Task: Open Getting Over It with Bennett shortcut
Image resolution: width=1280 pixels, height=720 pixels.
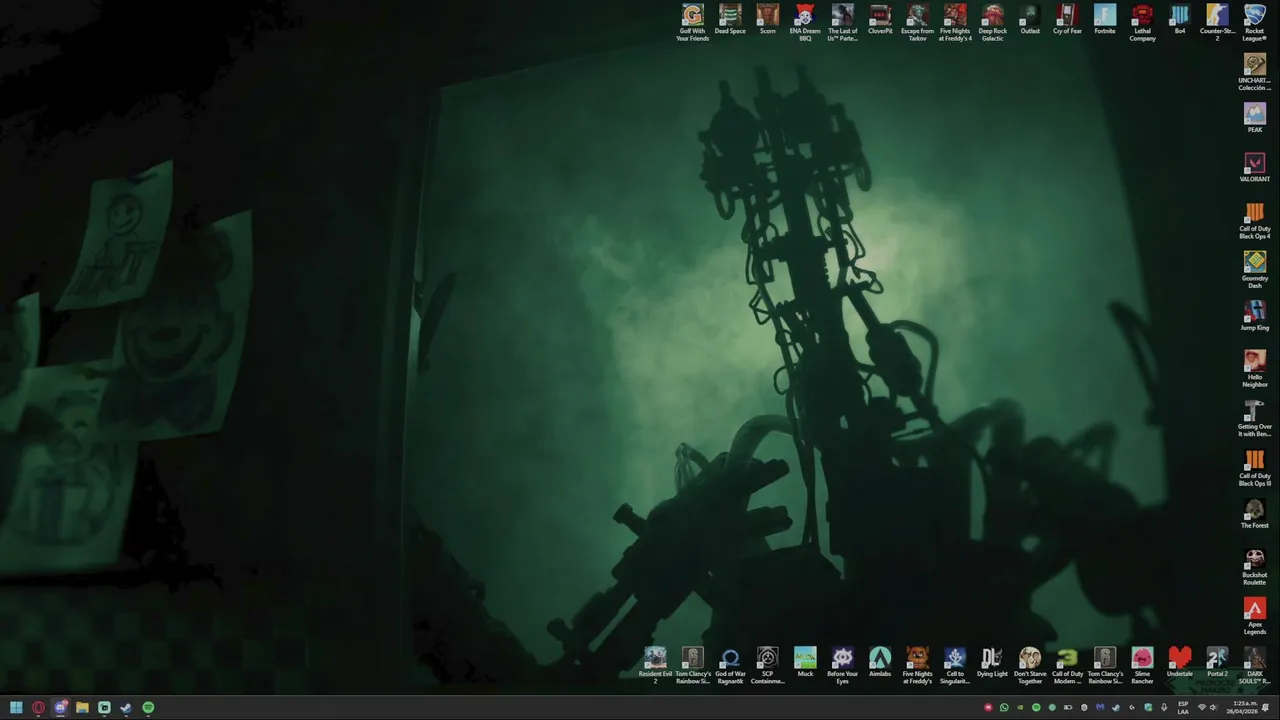Action: tap(1255, 419)
